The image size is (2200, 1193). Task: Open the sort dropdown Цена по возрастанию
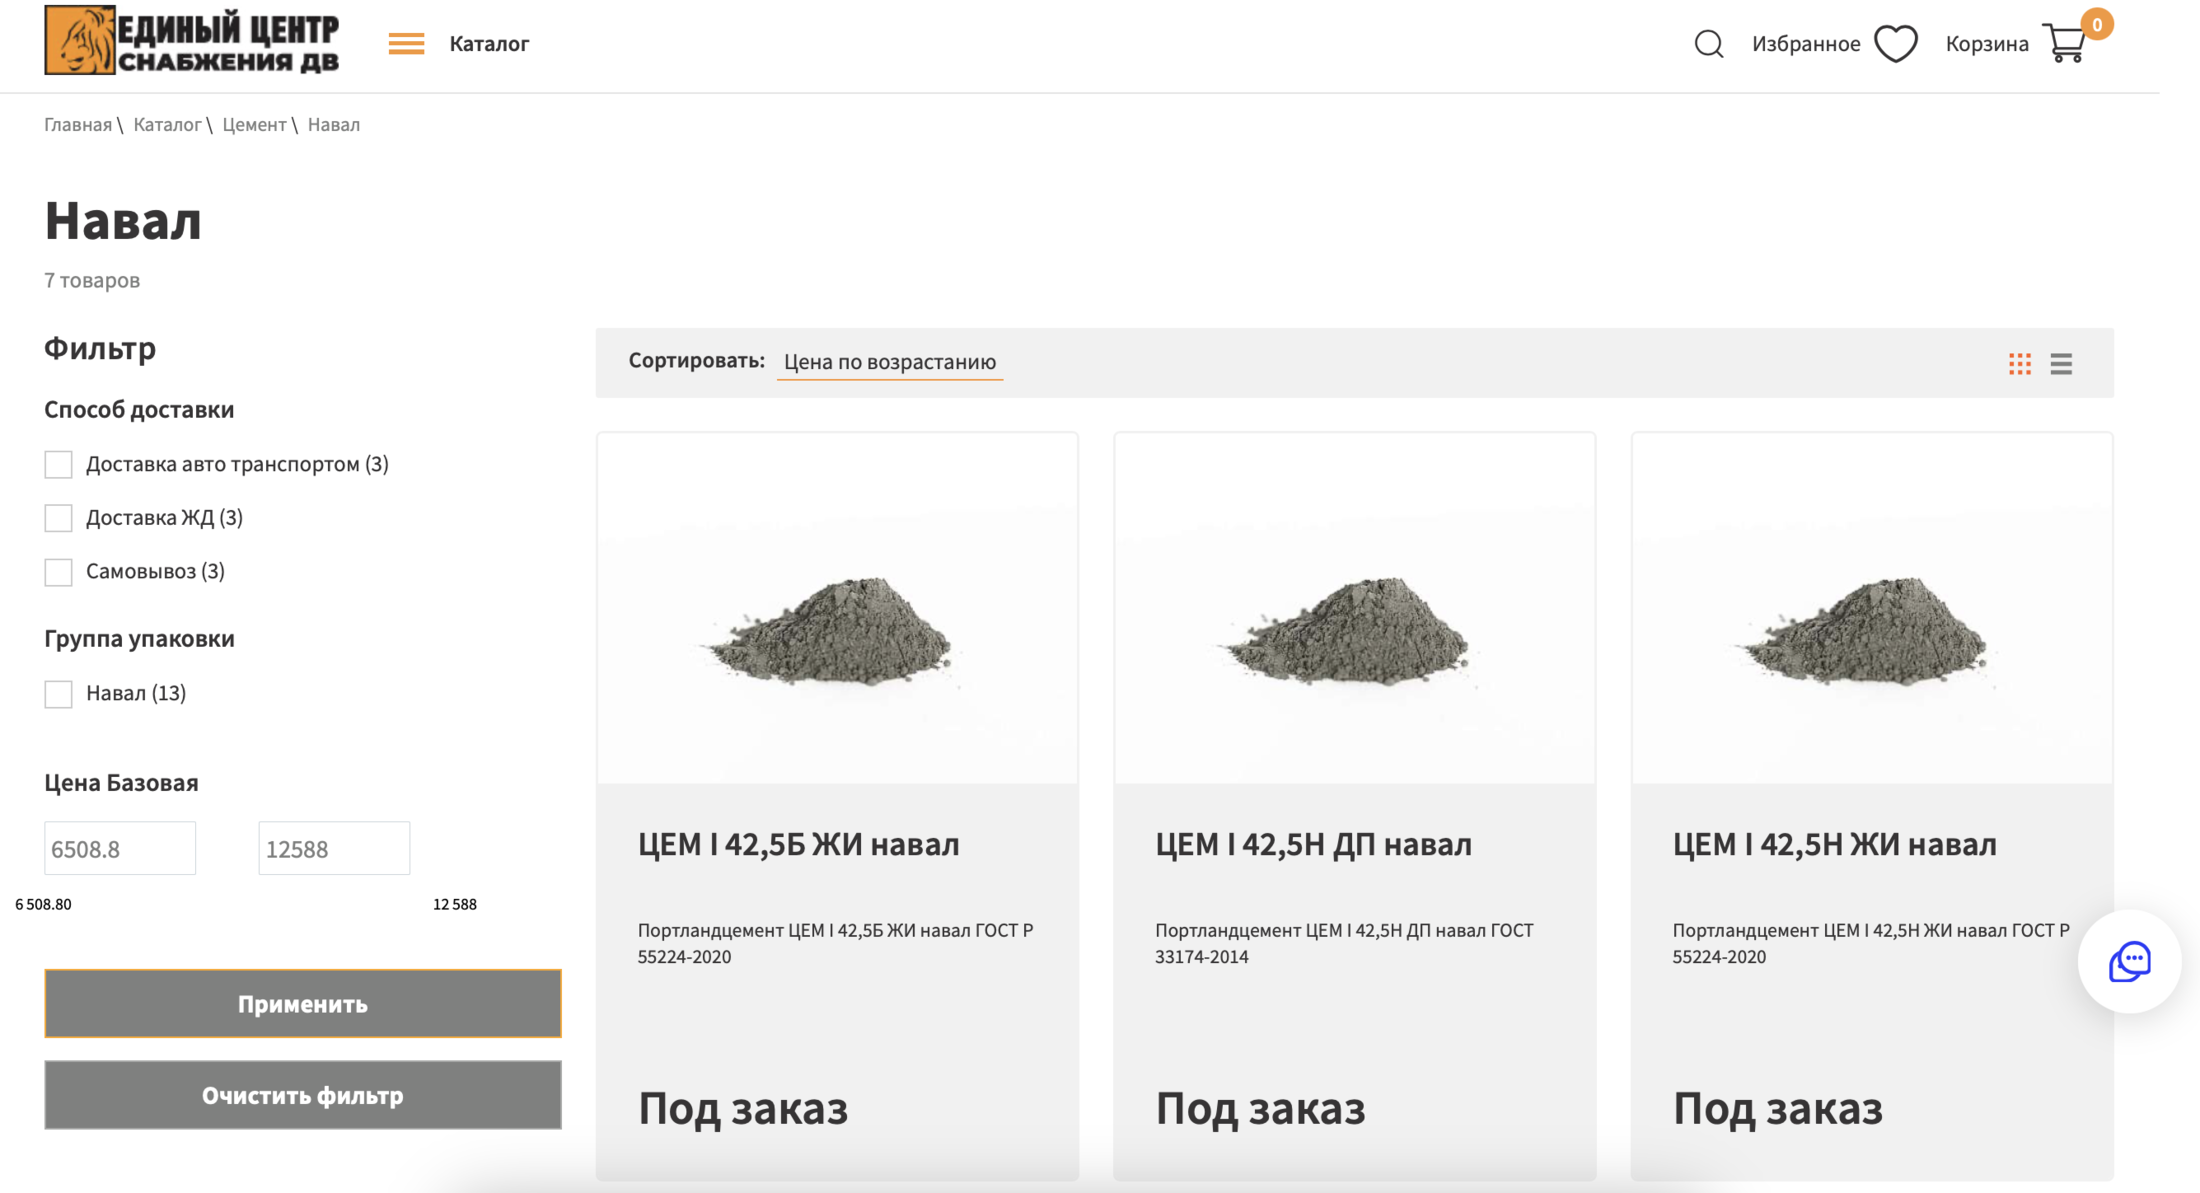coord(889,362)
